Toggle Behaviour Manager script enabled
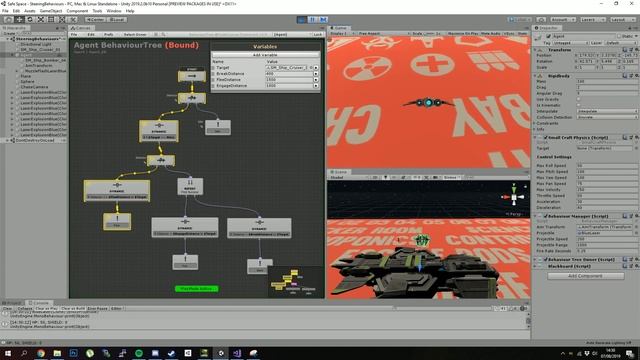The height and width of the screenshot is (360, 640). 546,216
